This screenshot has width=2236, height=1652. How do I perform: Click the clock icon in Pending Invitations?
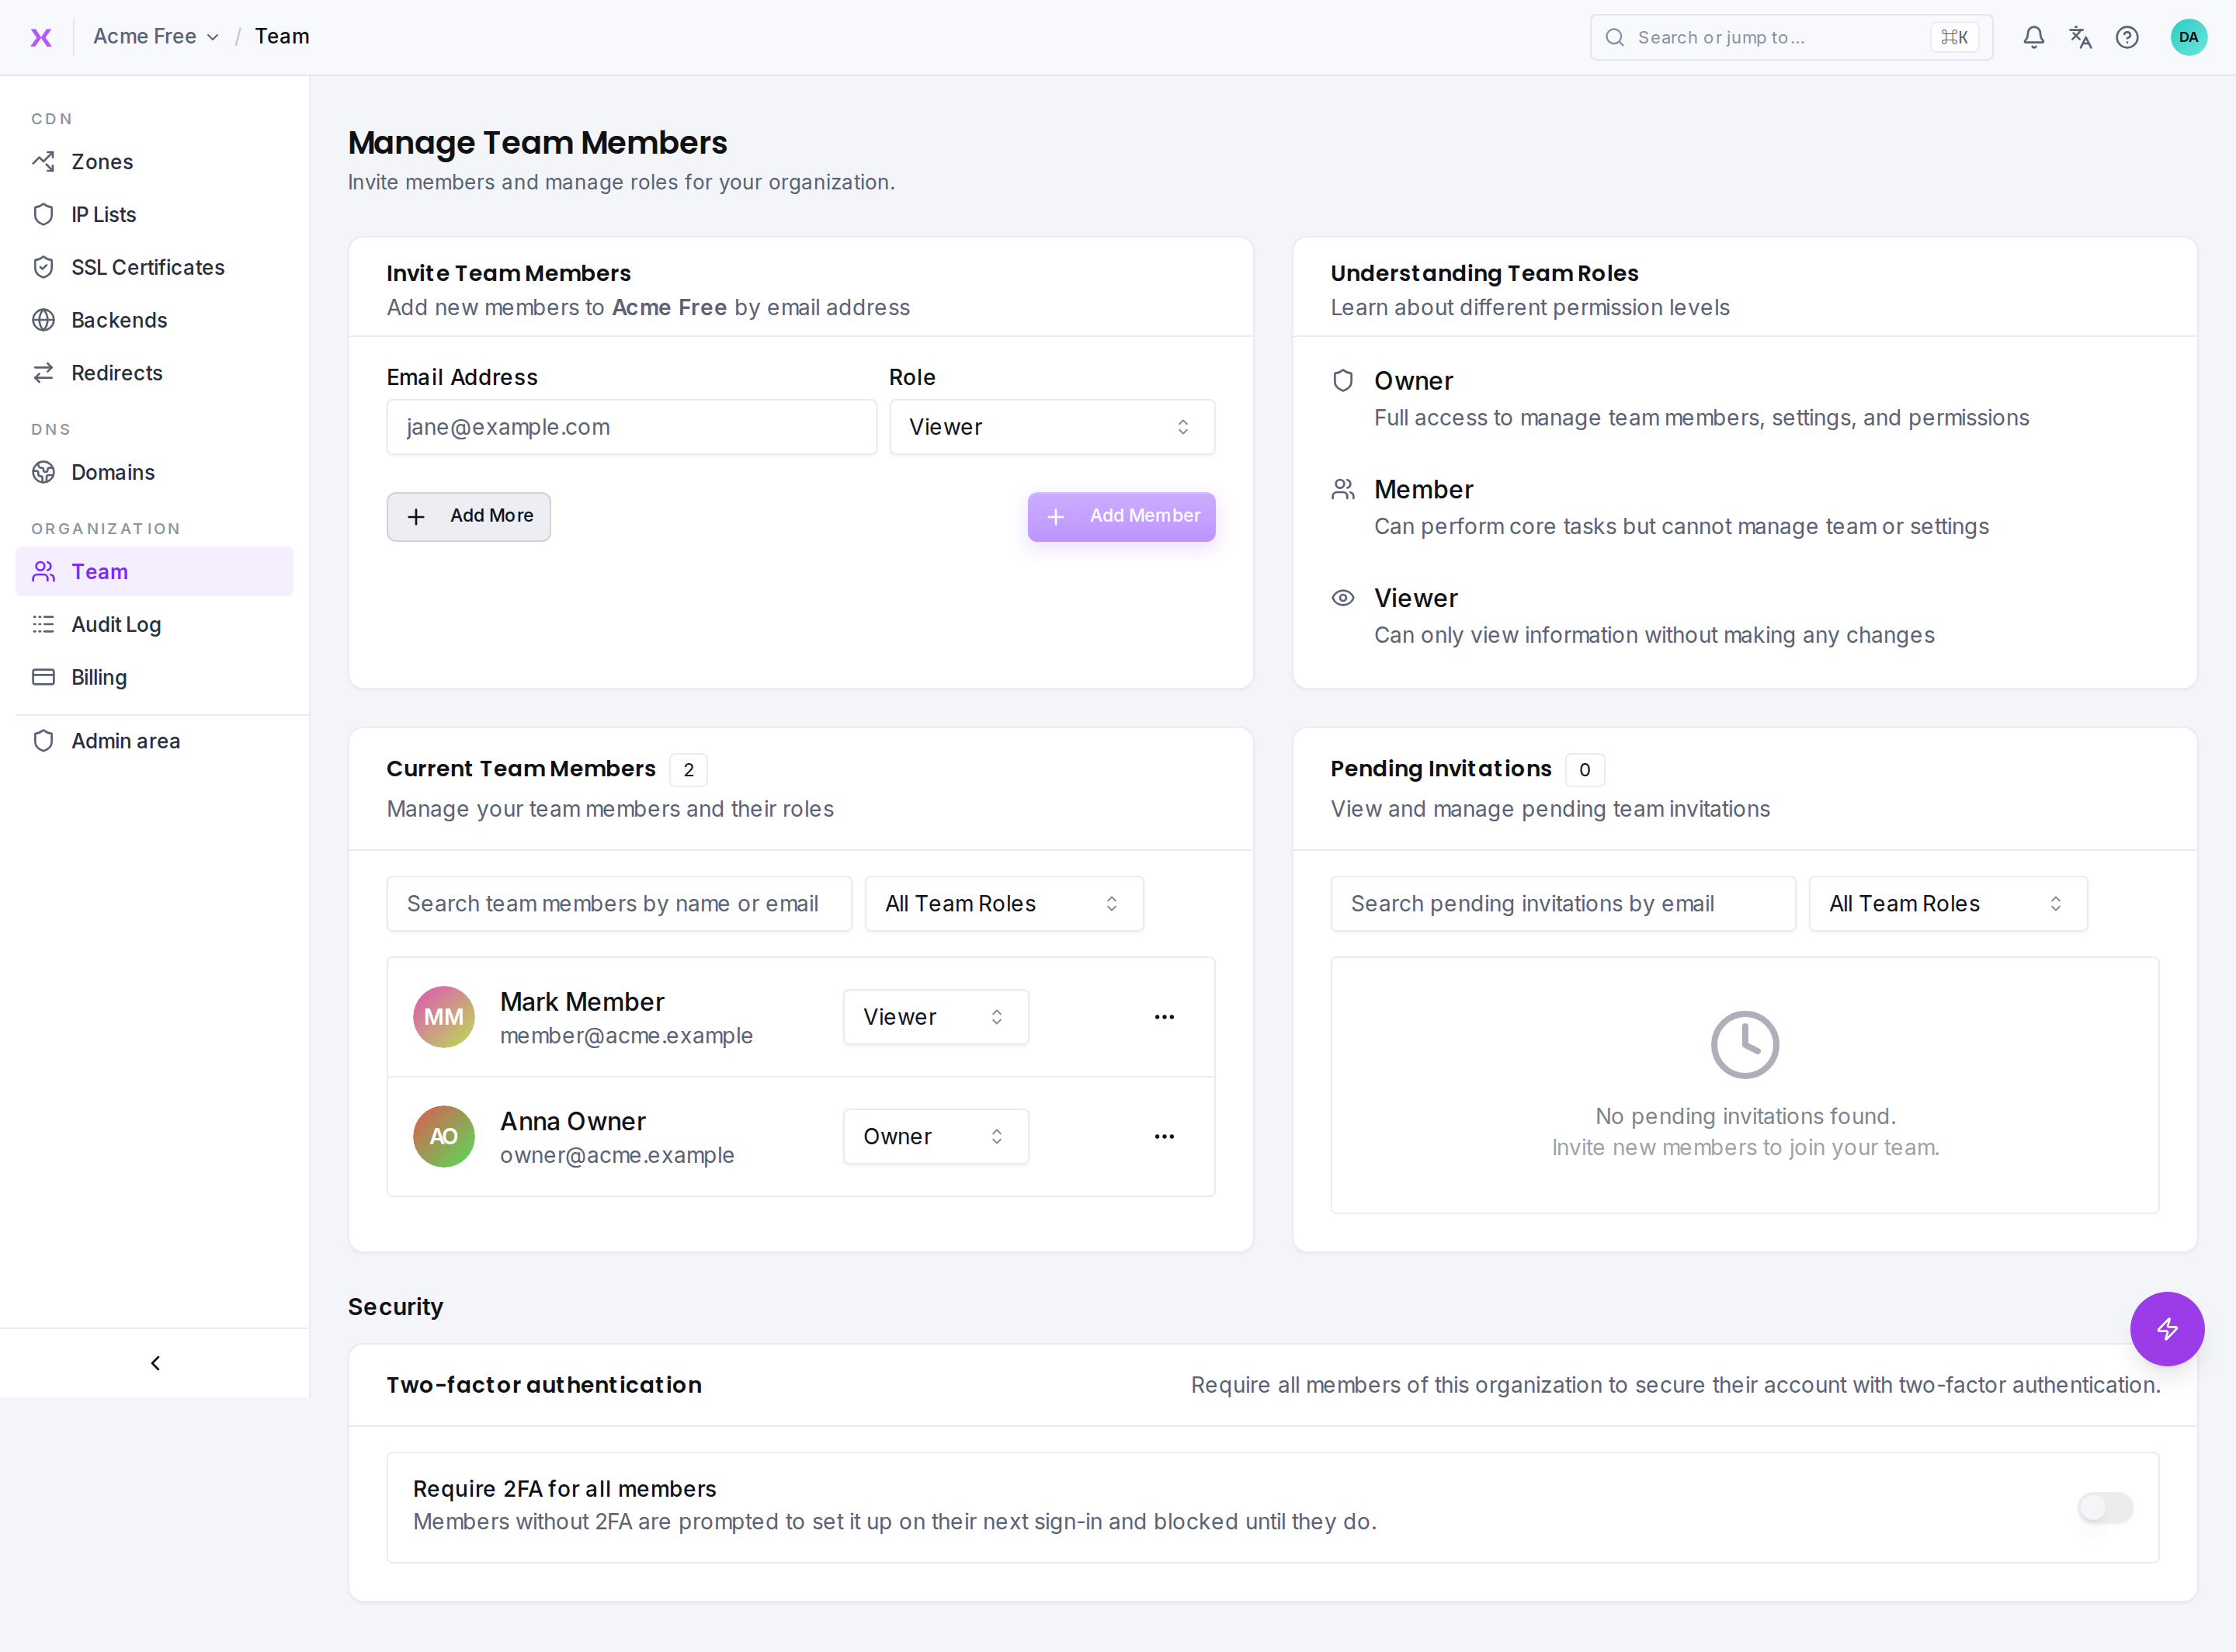[x=1744, y=1045]
